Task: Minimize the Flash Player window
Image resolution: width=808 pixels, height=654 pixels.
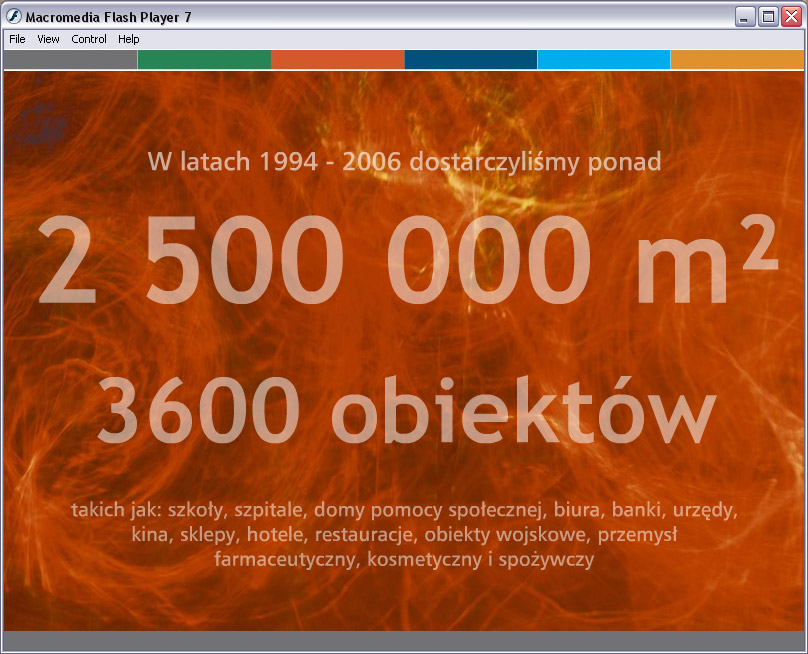Action: (x=745, y=17)
